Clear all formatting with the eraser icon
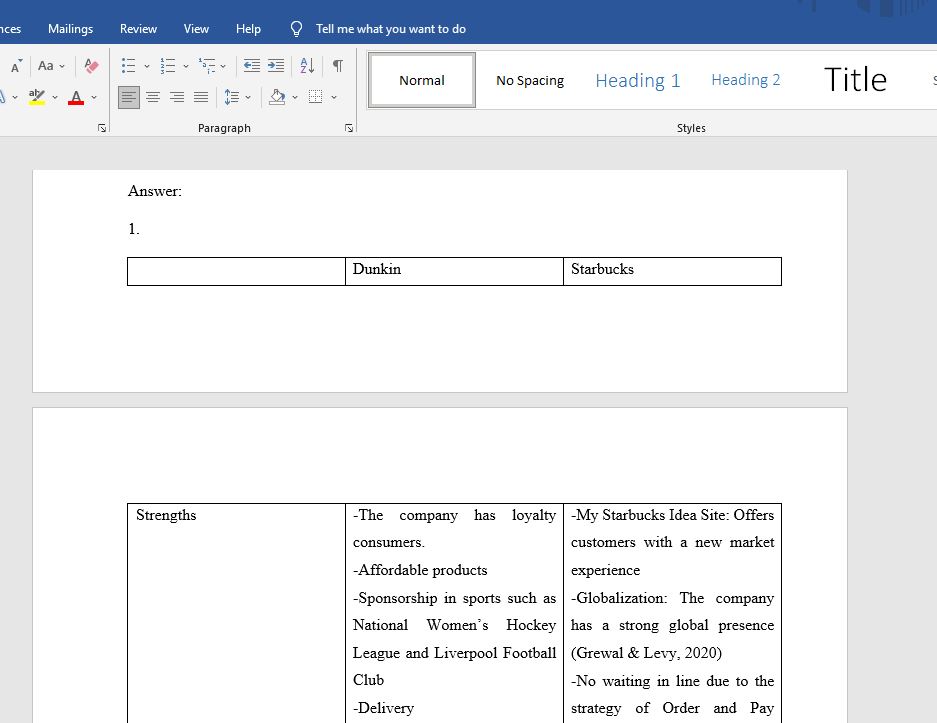The image size is (937, 723). [91, 66]
